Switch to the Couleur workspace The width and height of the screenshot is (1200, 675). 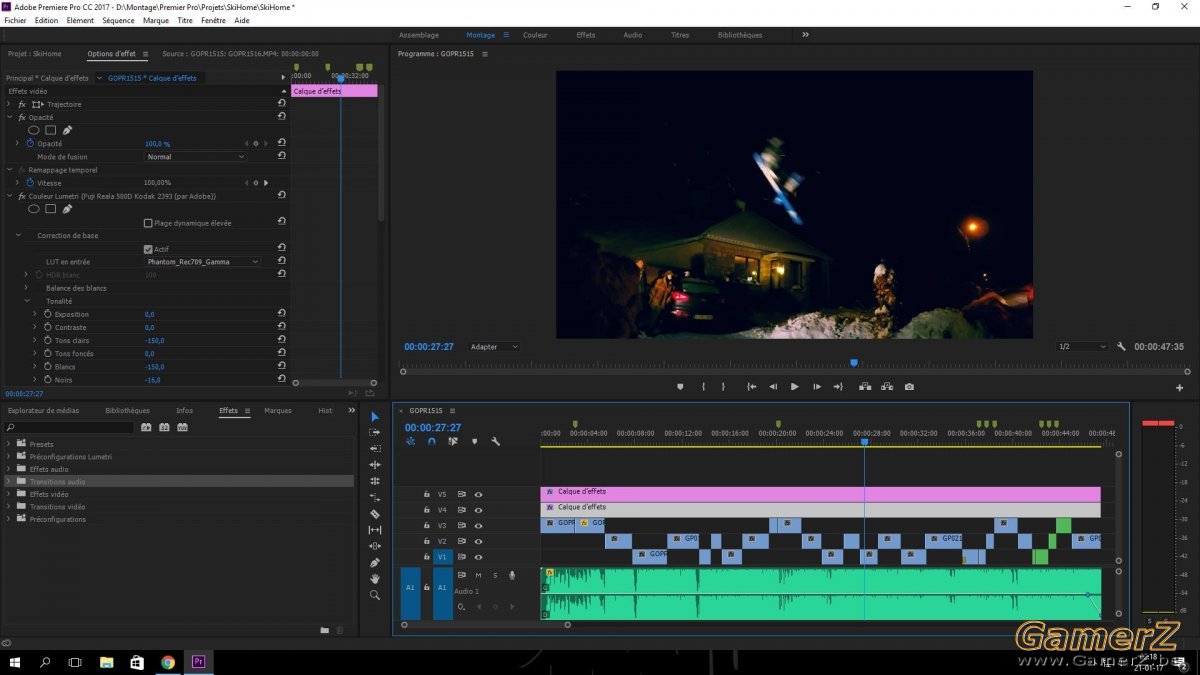(x=535, y=35)
